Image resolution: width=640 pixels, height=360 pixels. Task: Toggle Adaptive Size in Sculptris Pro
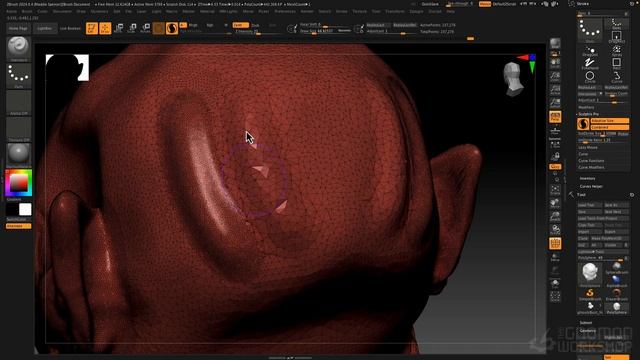[610, 121]
